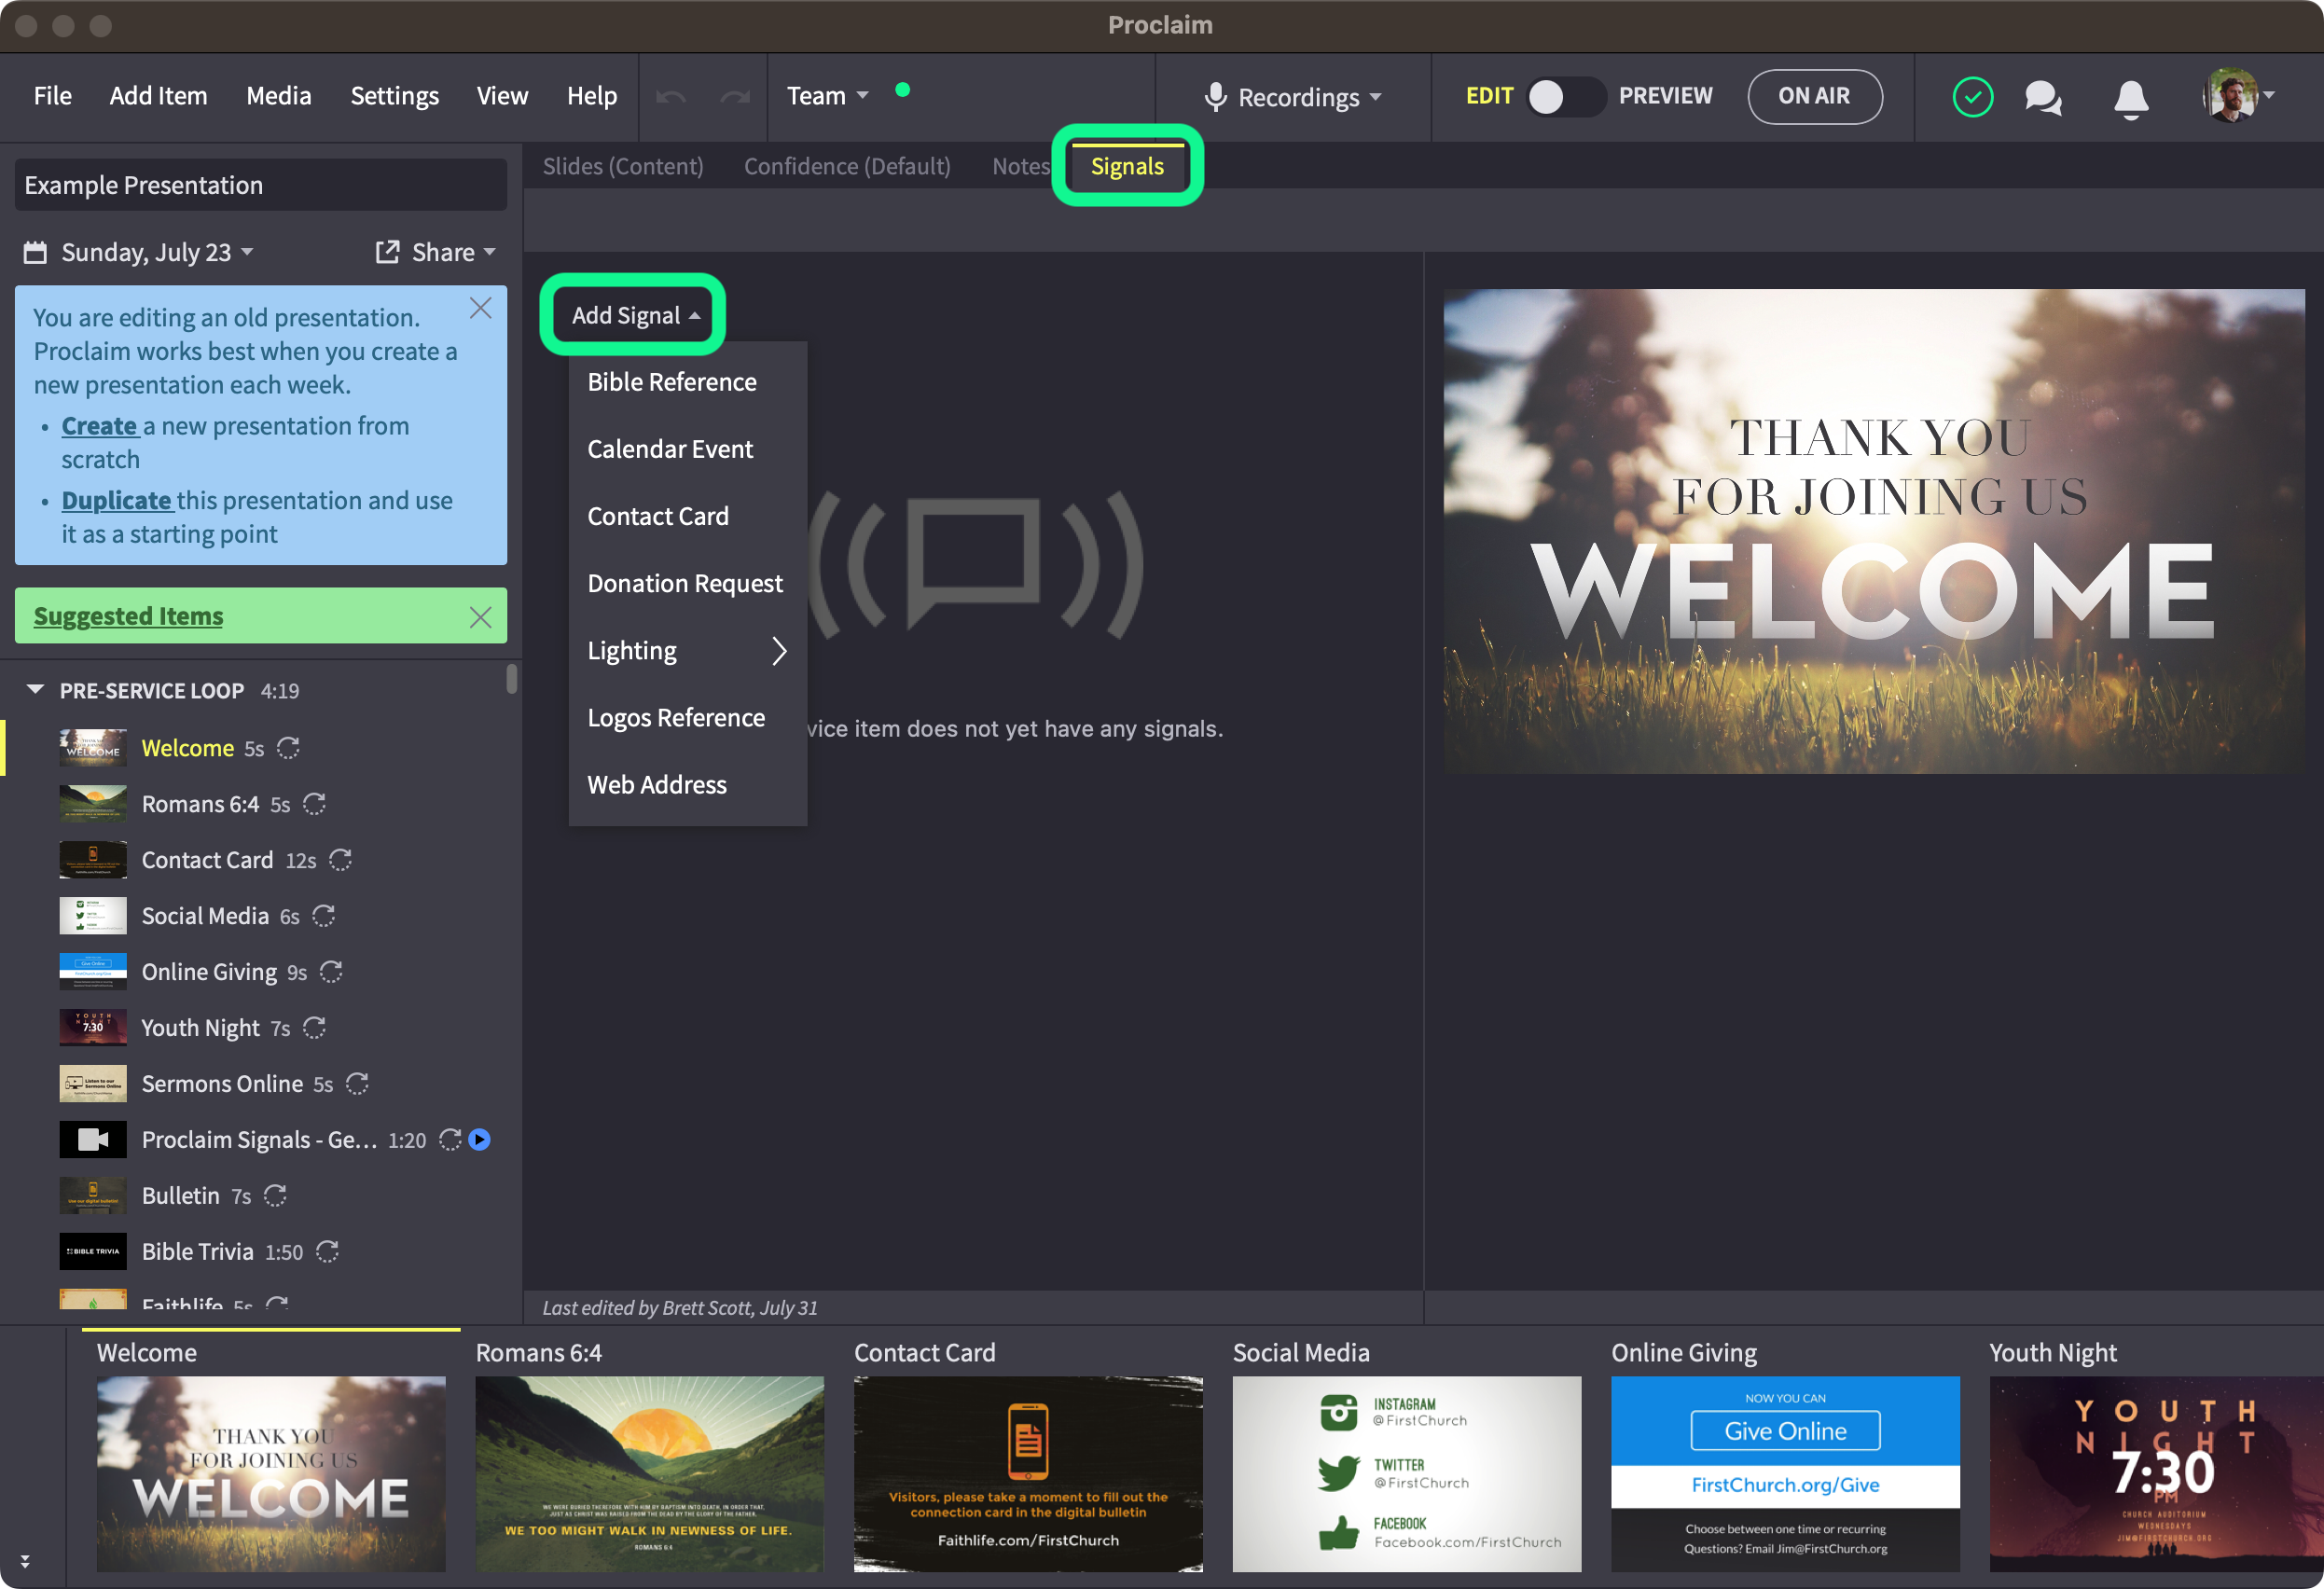Toggle loop icon on Sermons Online item
This screenshot has width=2324, height=1589.
[357, 1084]
